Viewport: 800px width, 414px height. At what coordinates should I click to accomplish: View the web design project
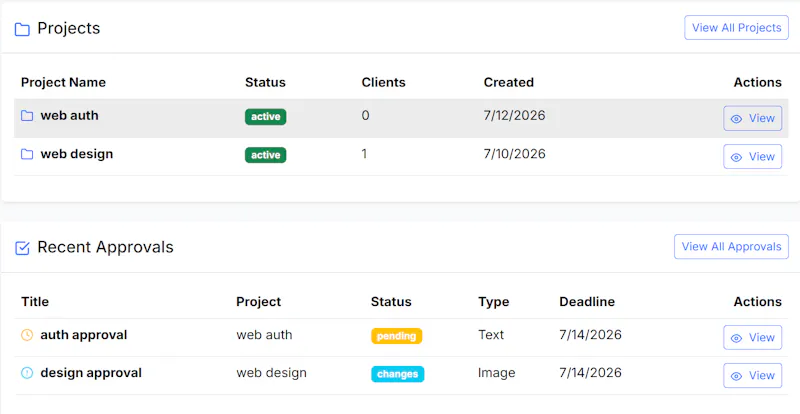(753, 157)
